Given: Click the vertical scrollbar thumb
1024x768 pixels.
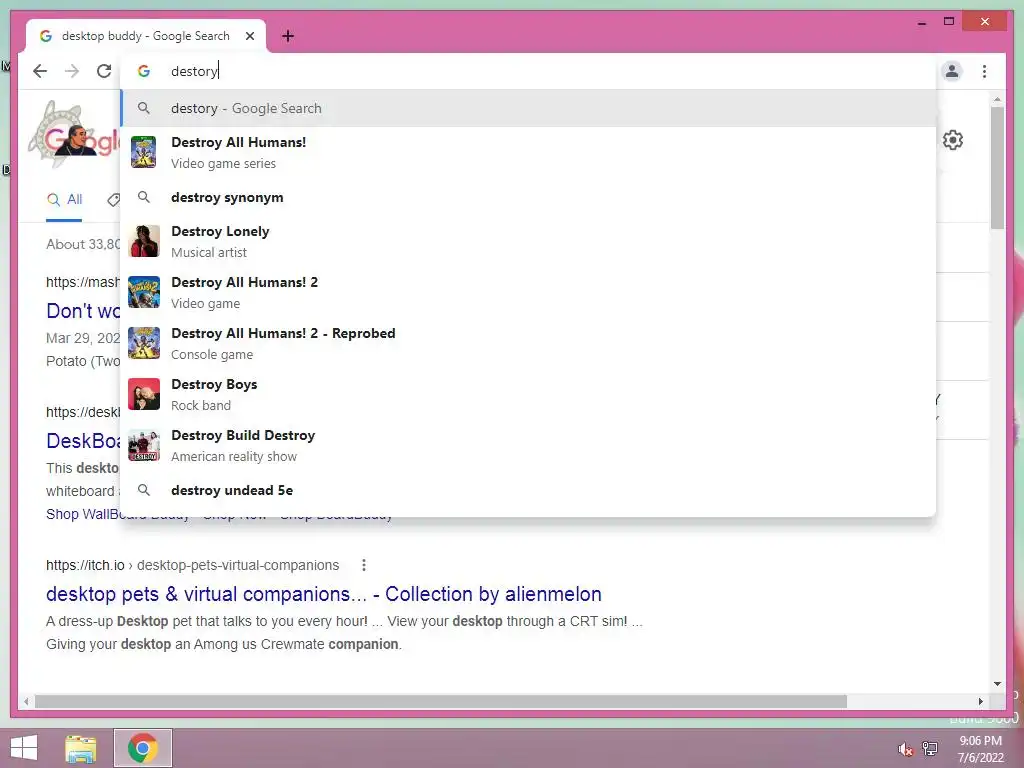Looking at the screenshot, I should tap(997, 167).
